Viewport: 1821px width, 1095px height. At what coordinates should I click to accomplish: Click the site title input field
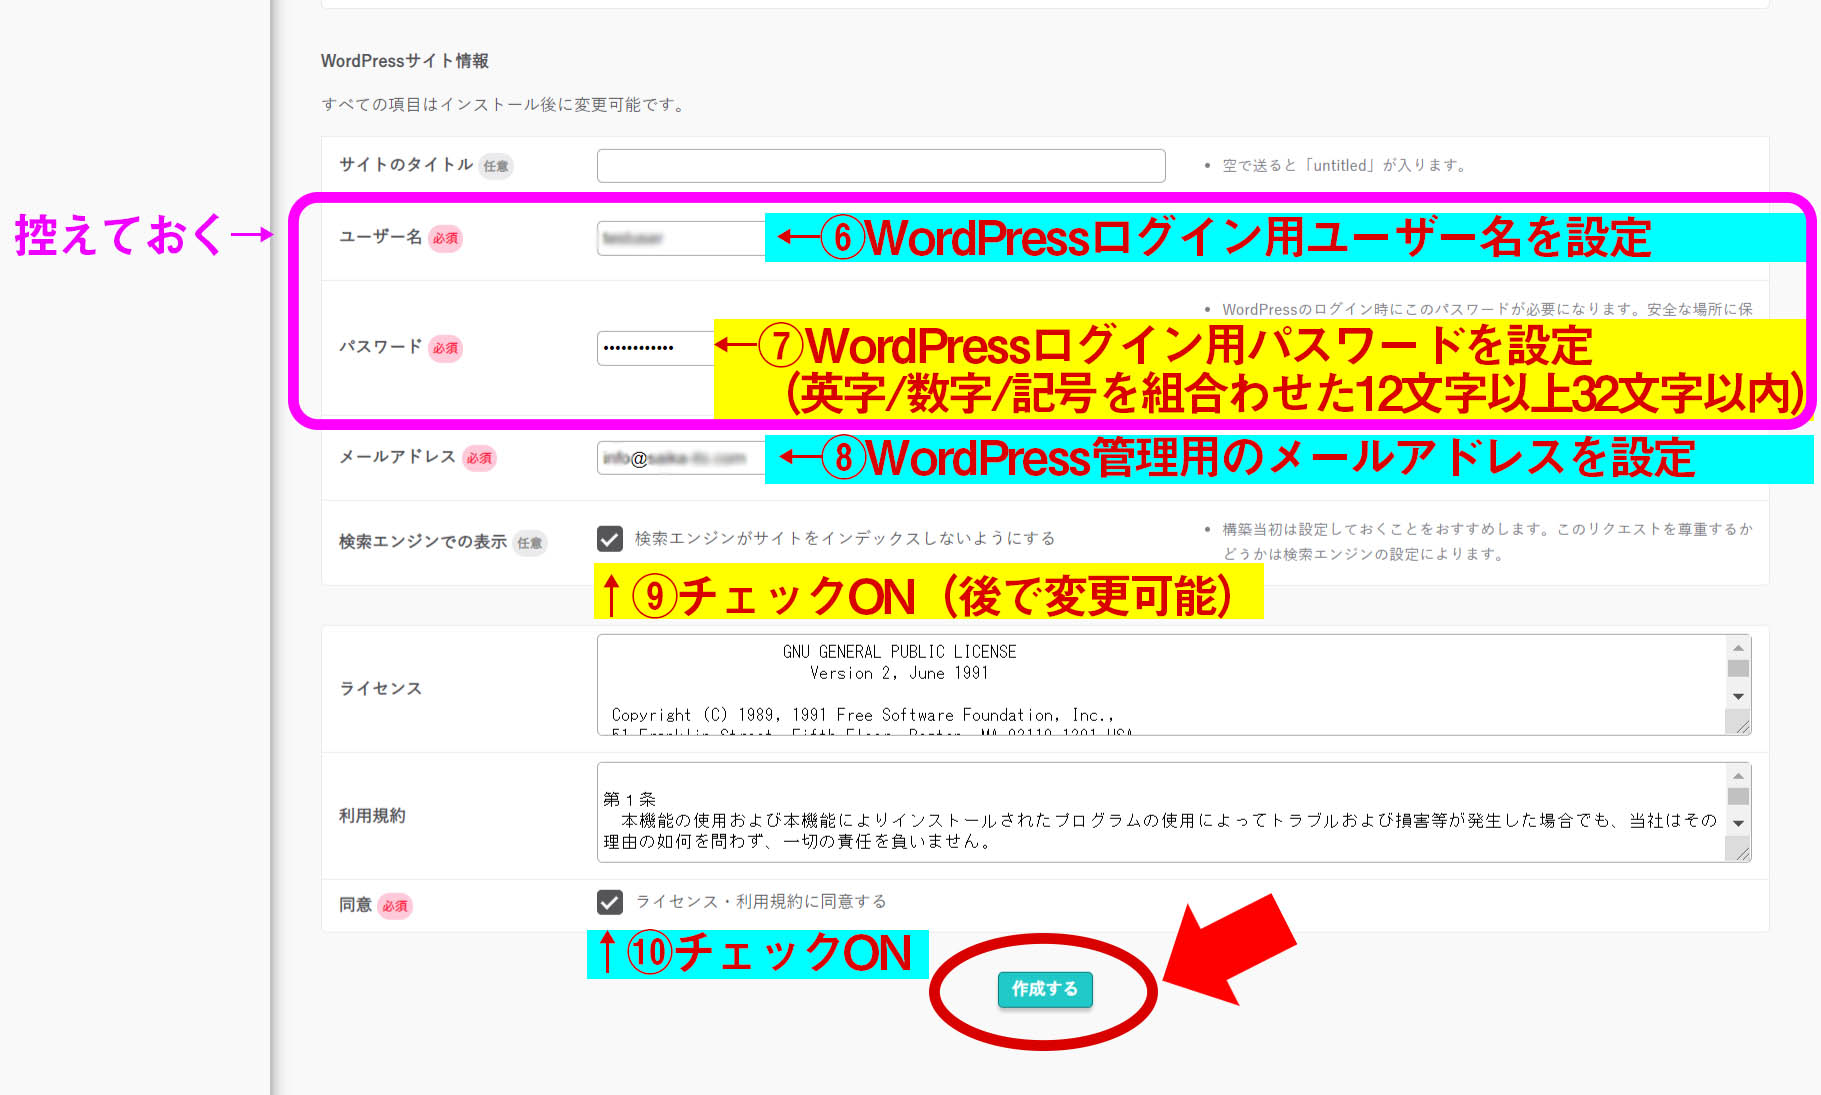881,166
